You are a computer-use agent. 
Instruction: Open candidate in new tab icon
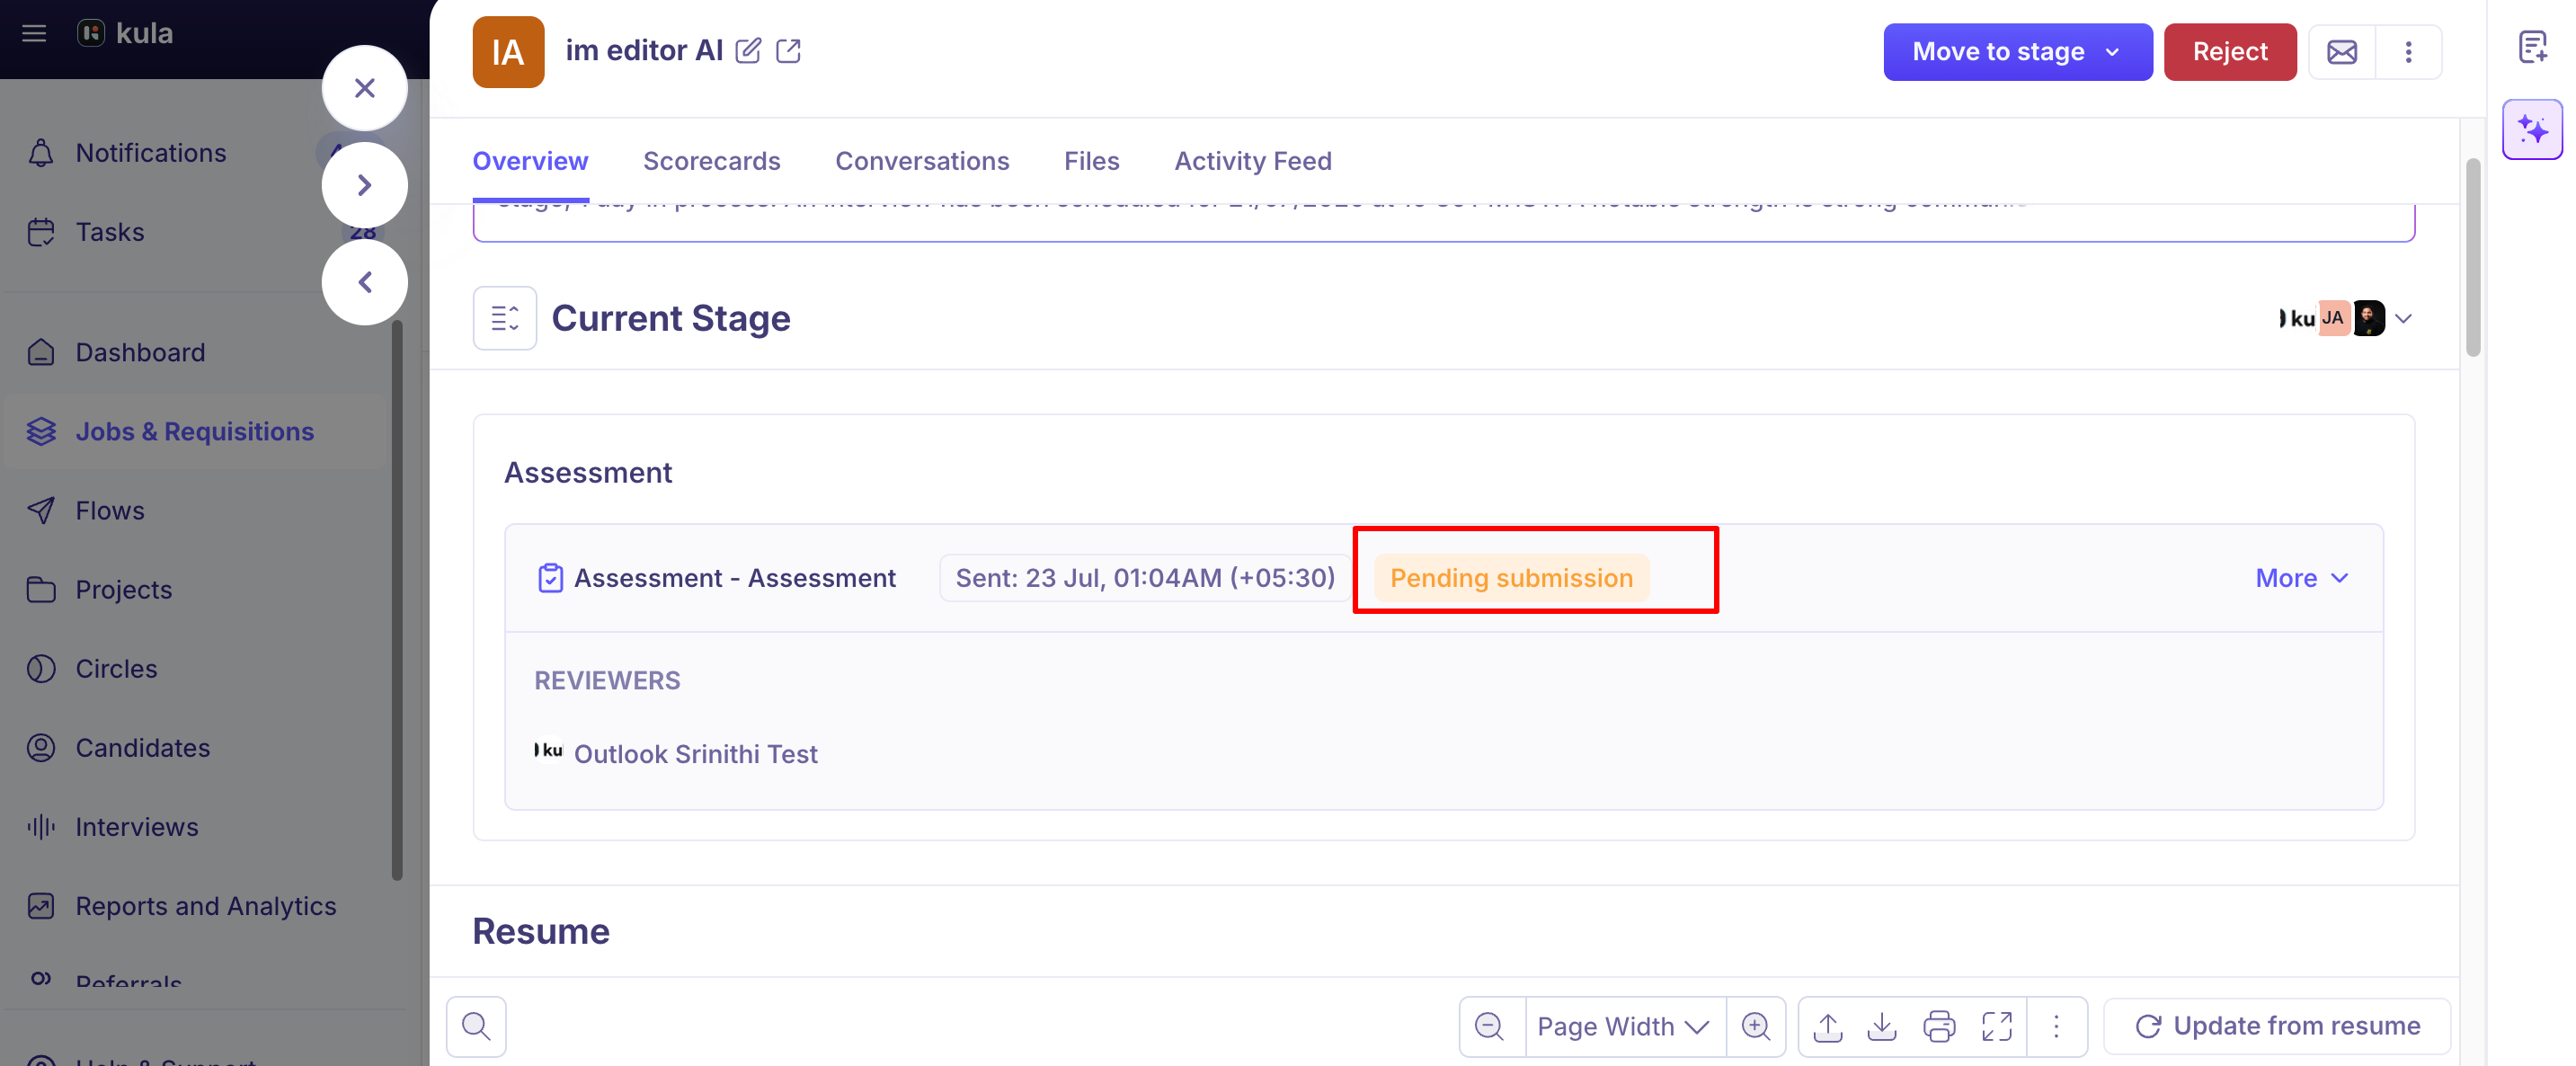point(788,51)
